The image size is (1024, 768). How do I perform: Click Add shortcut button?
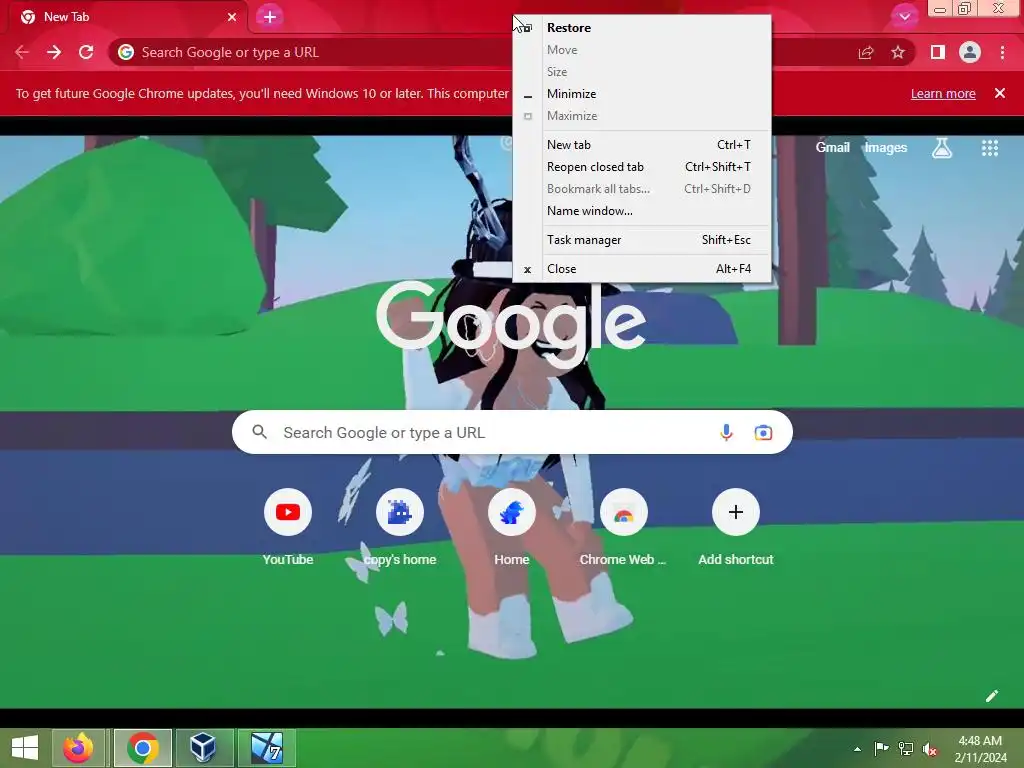(x=736, y=526)
